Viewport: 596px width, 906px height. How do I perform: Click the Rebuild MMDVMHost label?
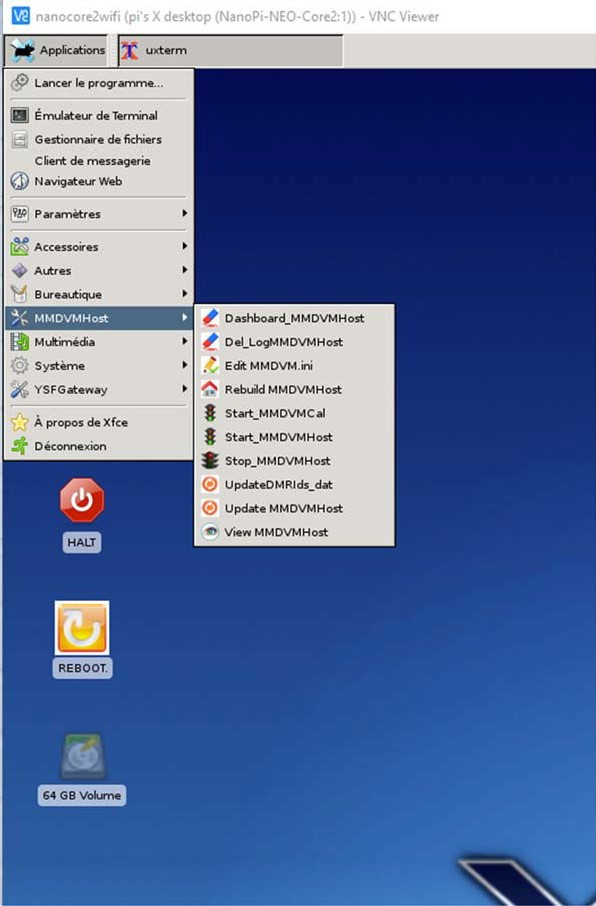click(x=283, y=389)
